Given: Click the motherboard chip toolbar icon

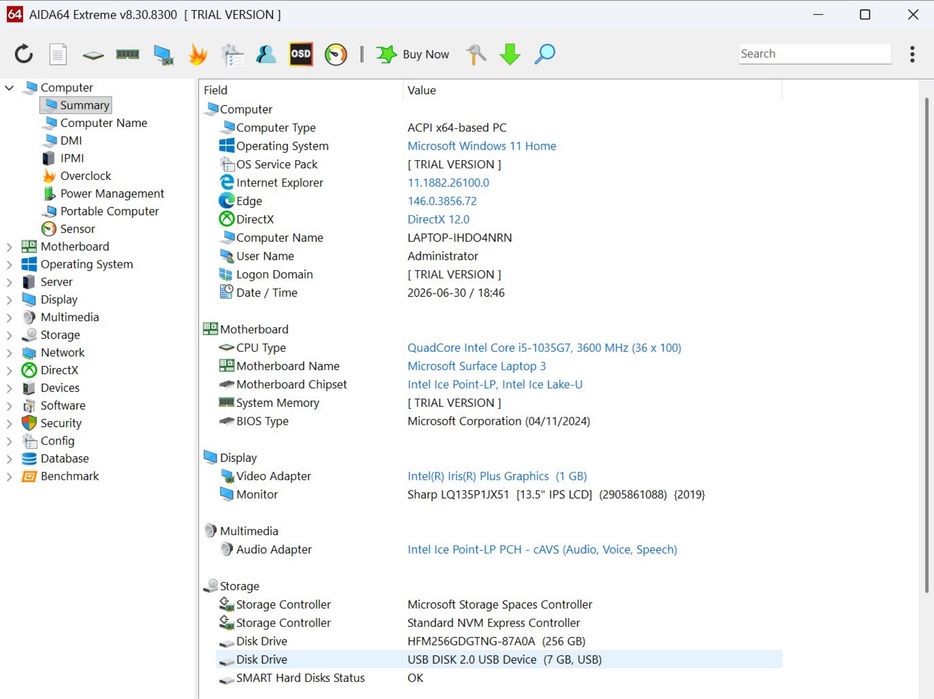Looking at the screenshot, I should coord(93,55).
